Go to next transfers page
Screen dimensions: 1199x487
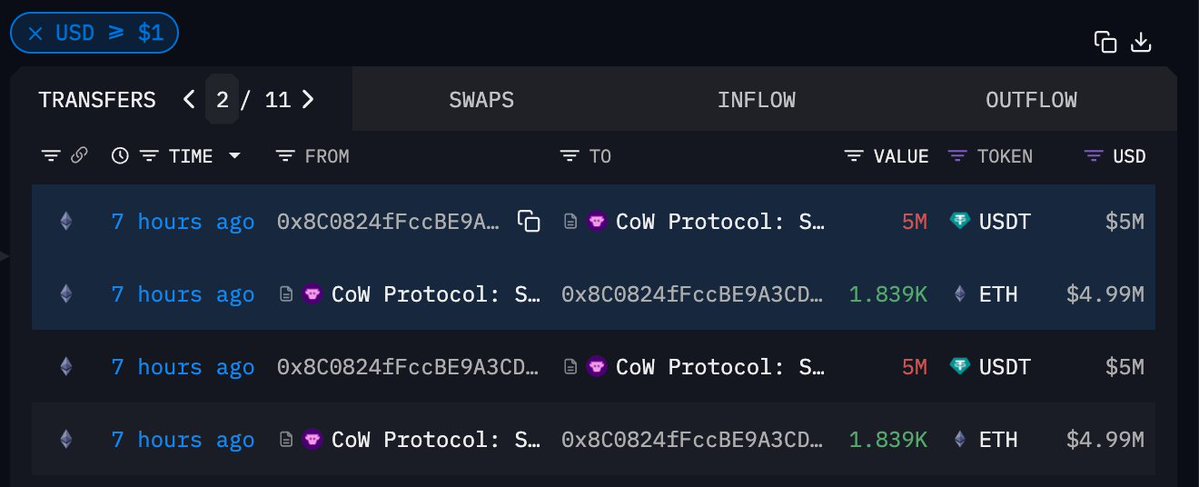(x=307, y=99)
